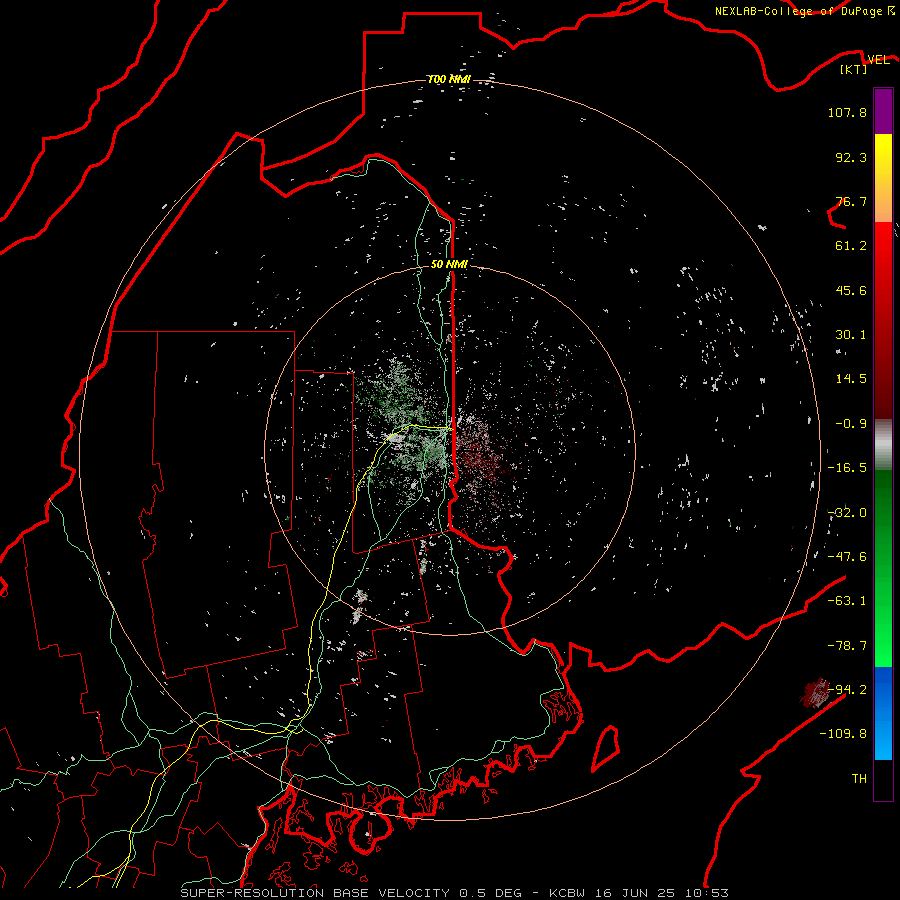900x900 pixels.
Task: Select the -0.9 scale value
Action: tap(851, 424)
